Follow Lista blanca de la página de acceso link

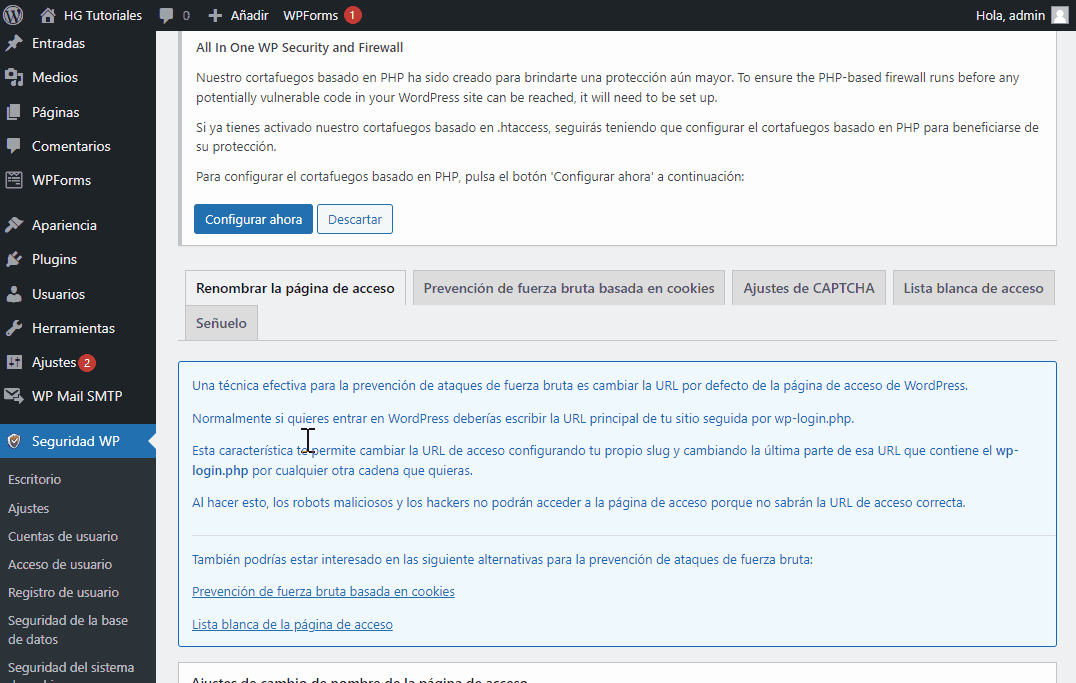pos(292,625)
